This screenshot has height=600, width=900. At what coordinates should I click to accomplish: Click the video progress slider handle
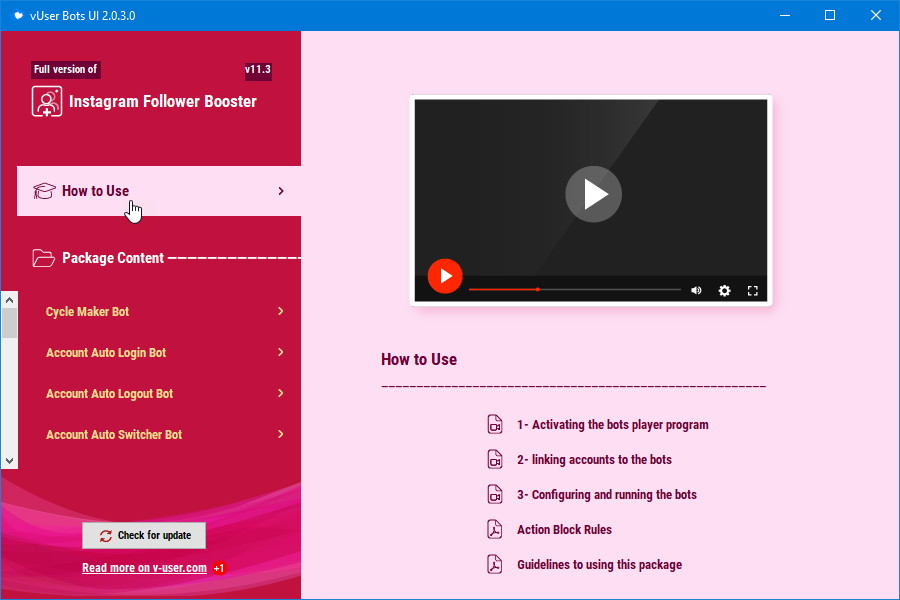(538, 289)
